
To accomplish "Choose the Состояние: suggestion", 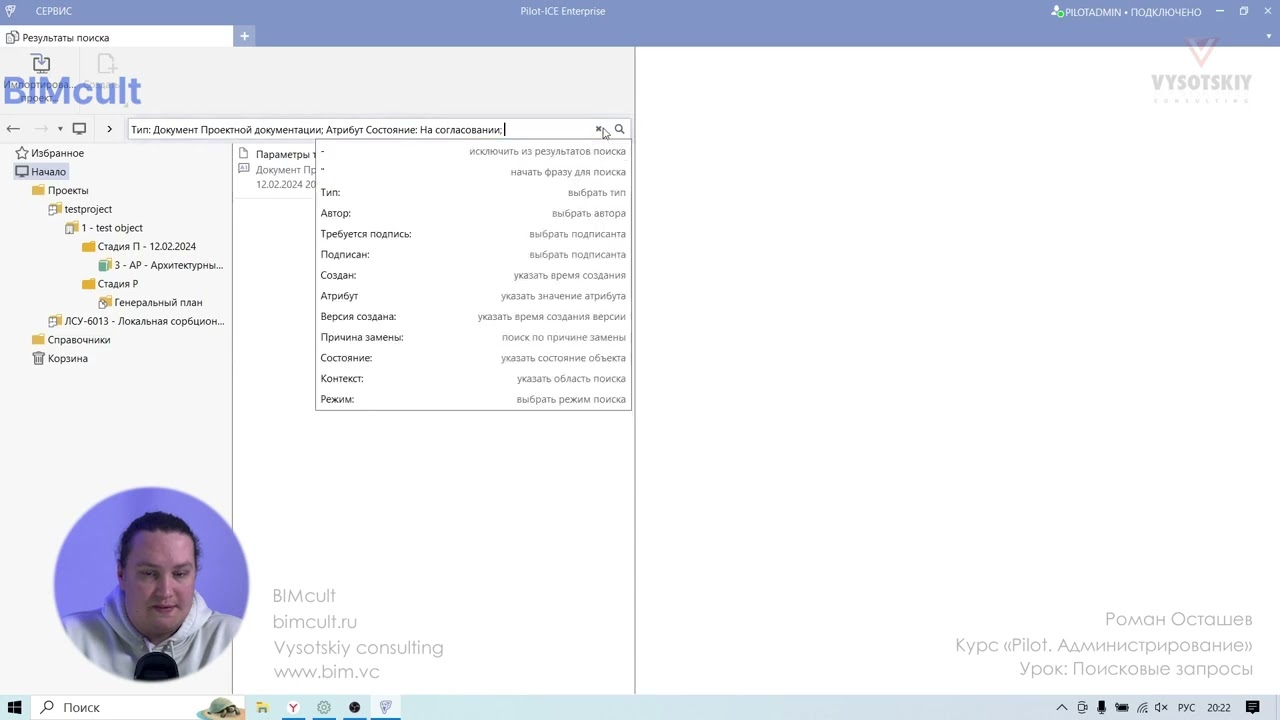I will click(x=473, y=358).
